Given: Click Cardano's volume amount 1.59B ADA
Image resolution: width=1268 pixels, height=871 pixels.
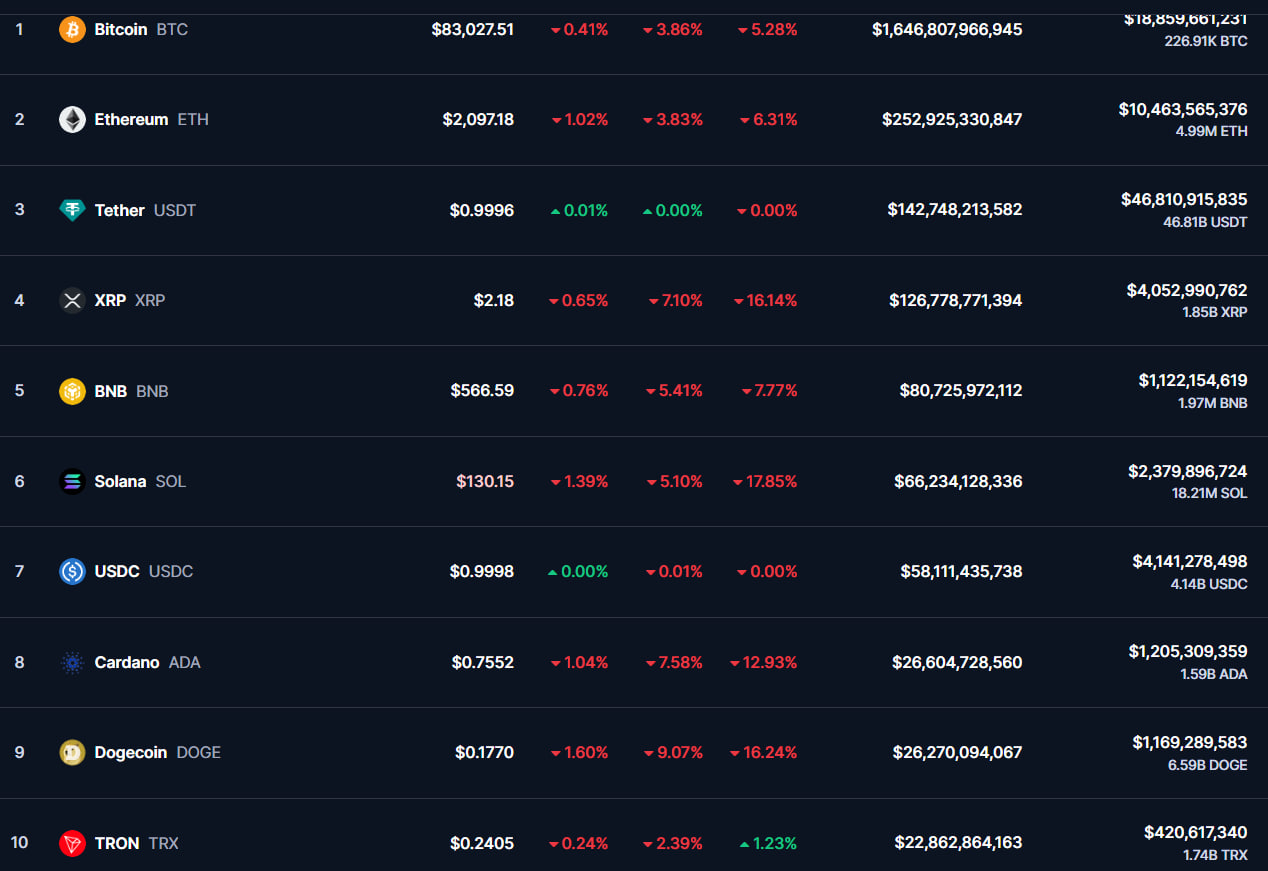Looking at the screenshot, I should (x=1214, y=674).
